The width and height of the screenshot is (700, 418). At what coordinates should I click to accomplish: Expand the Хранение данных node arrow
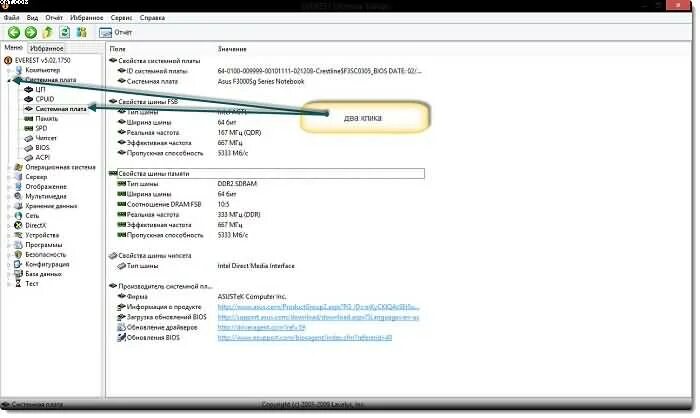[x=9, y=206]
